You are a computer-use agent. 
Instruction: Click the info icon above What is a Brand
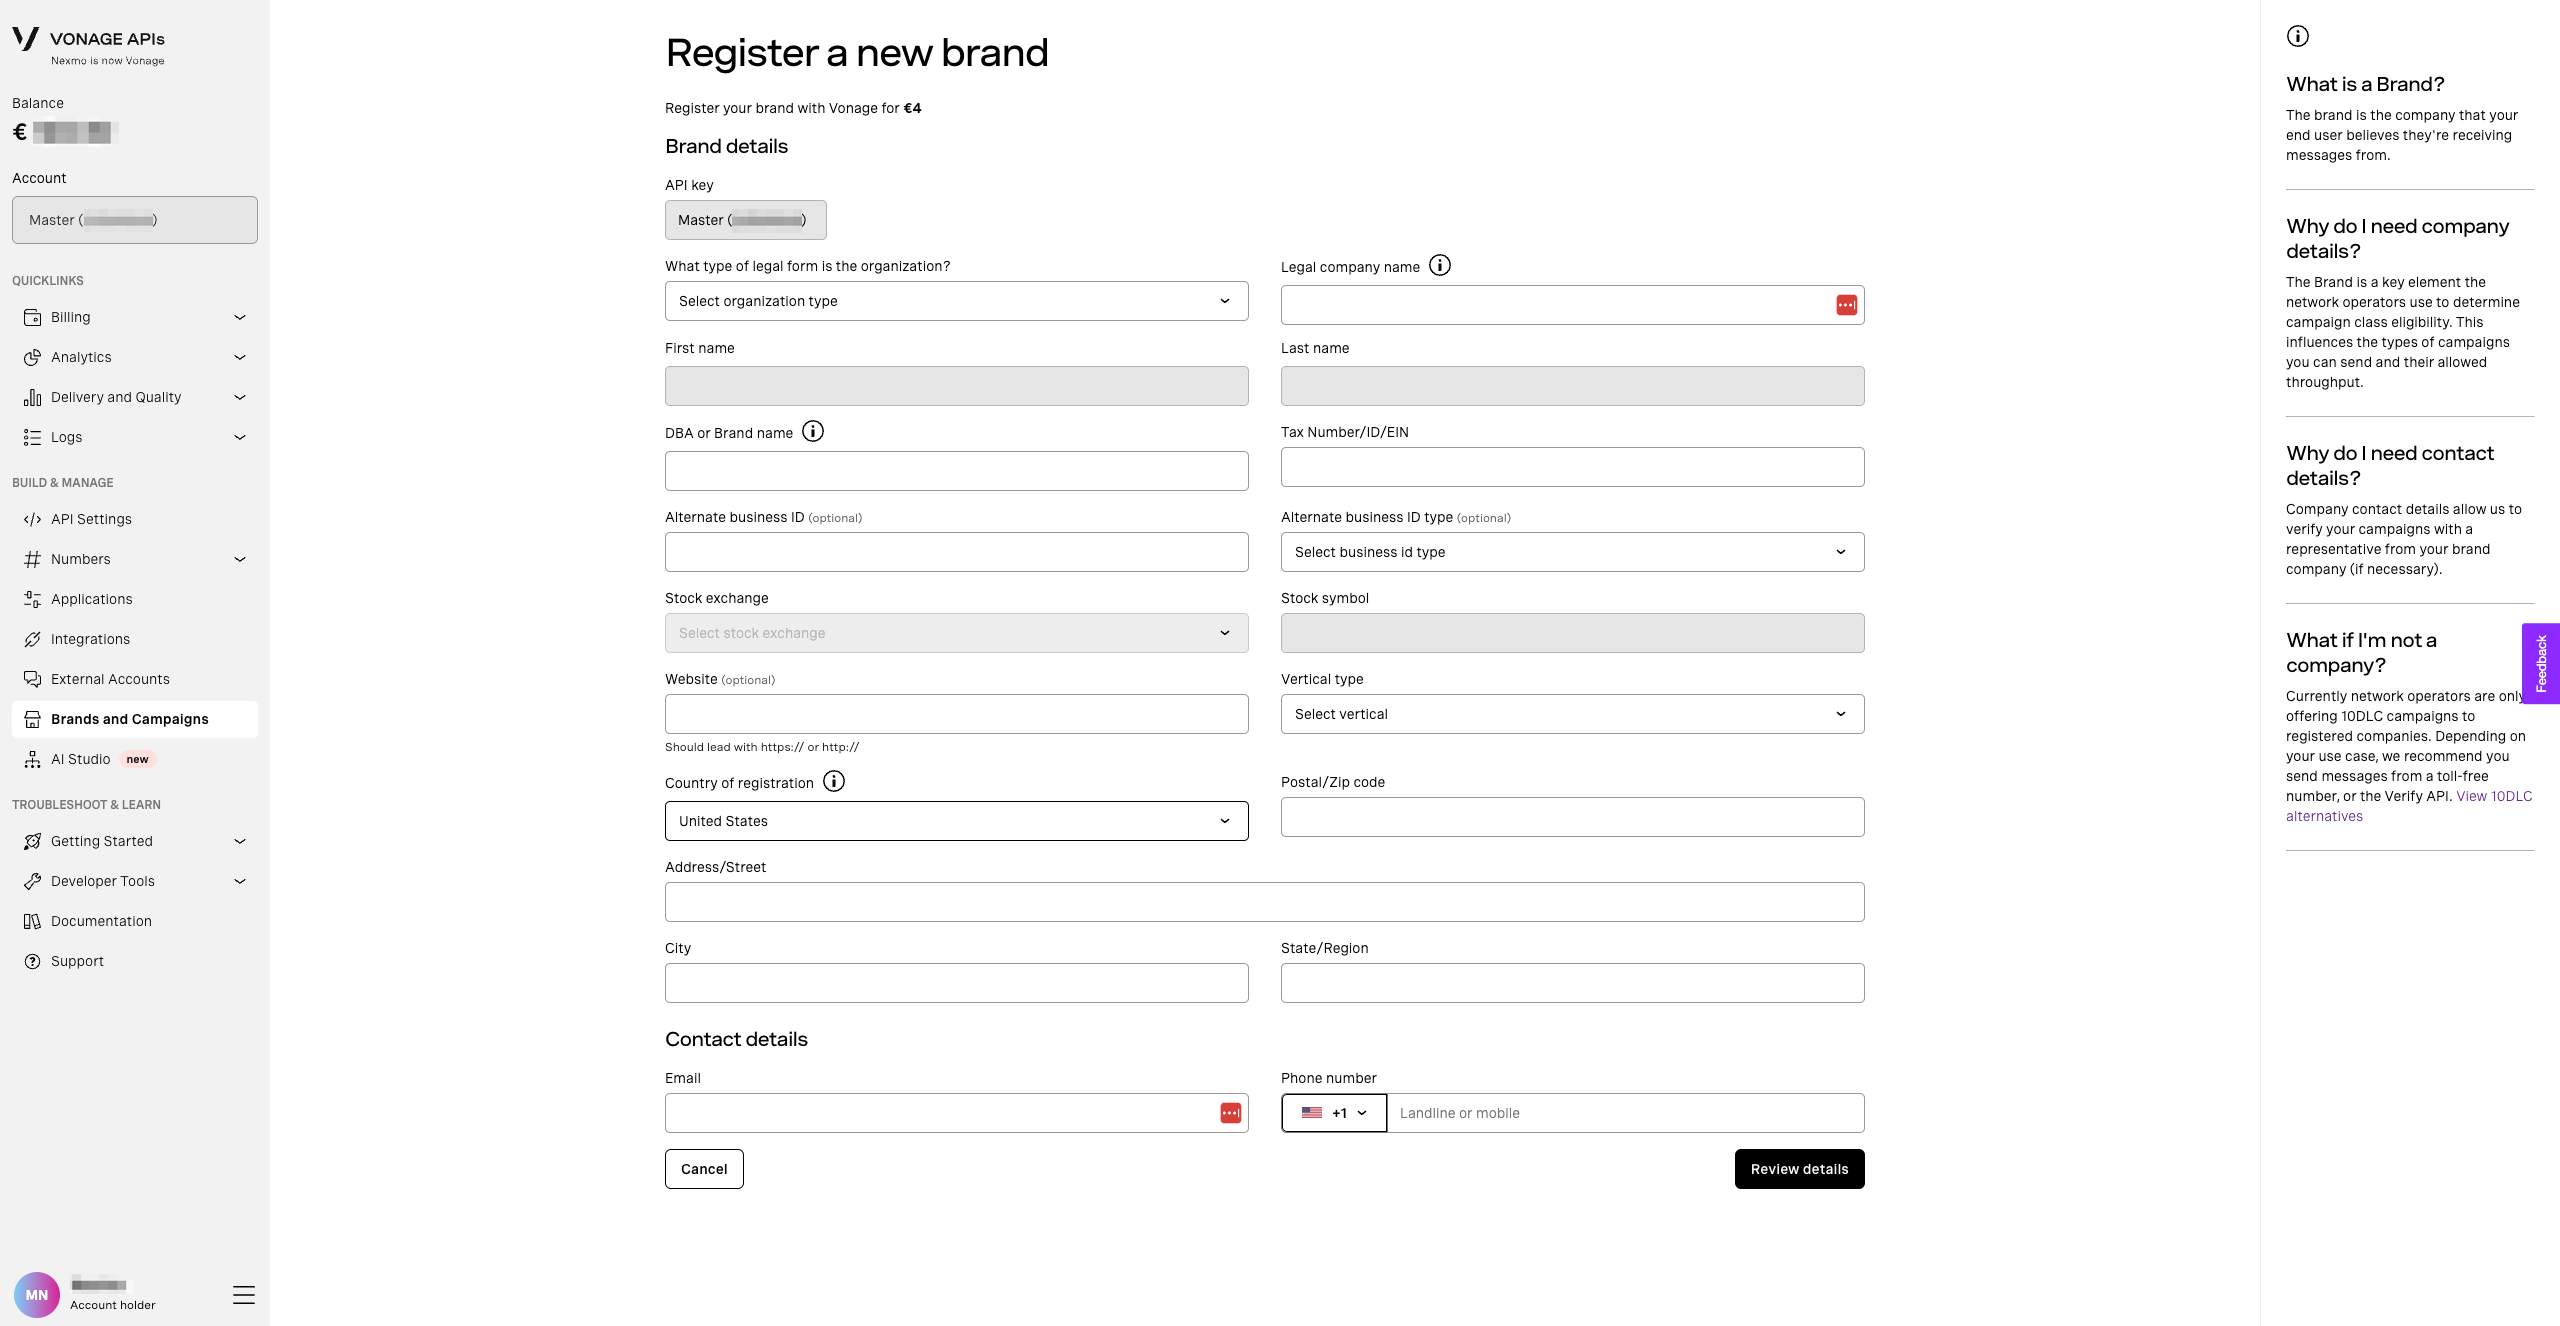coord(2298,36)
